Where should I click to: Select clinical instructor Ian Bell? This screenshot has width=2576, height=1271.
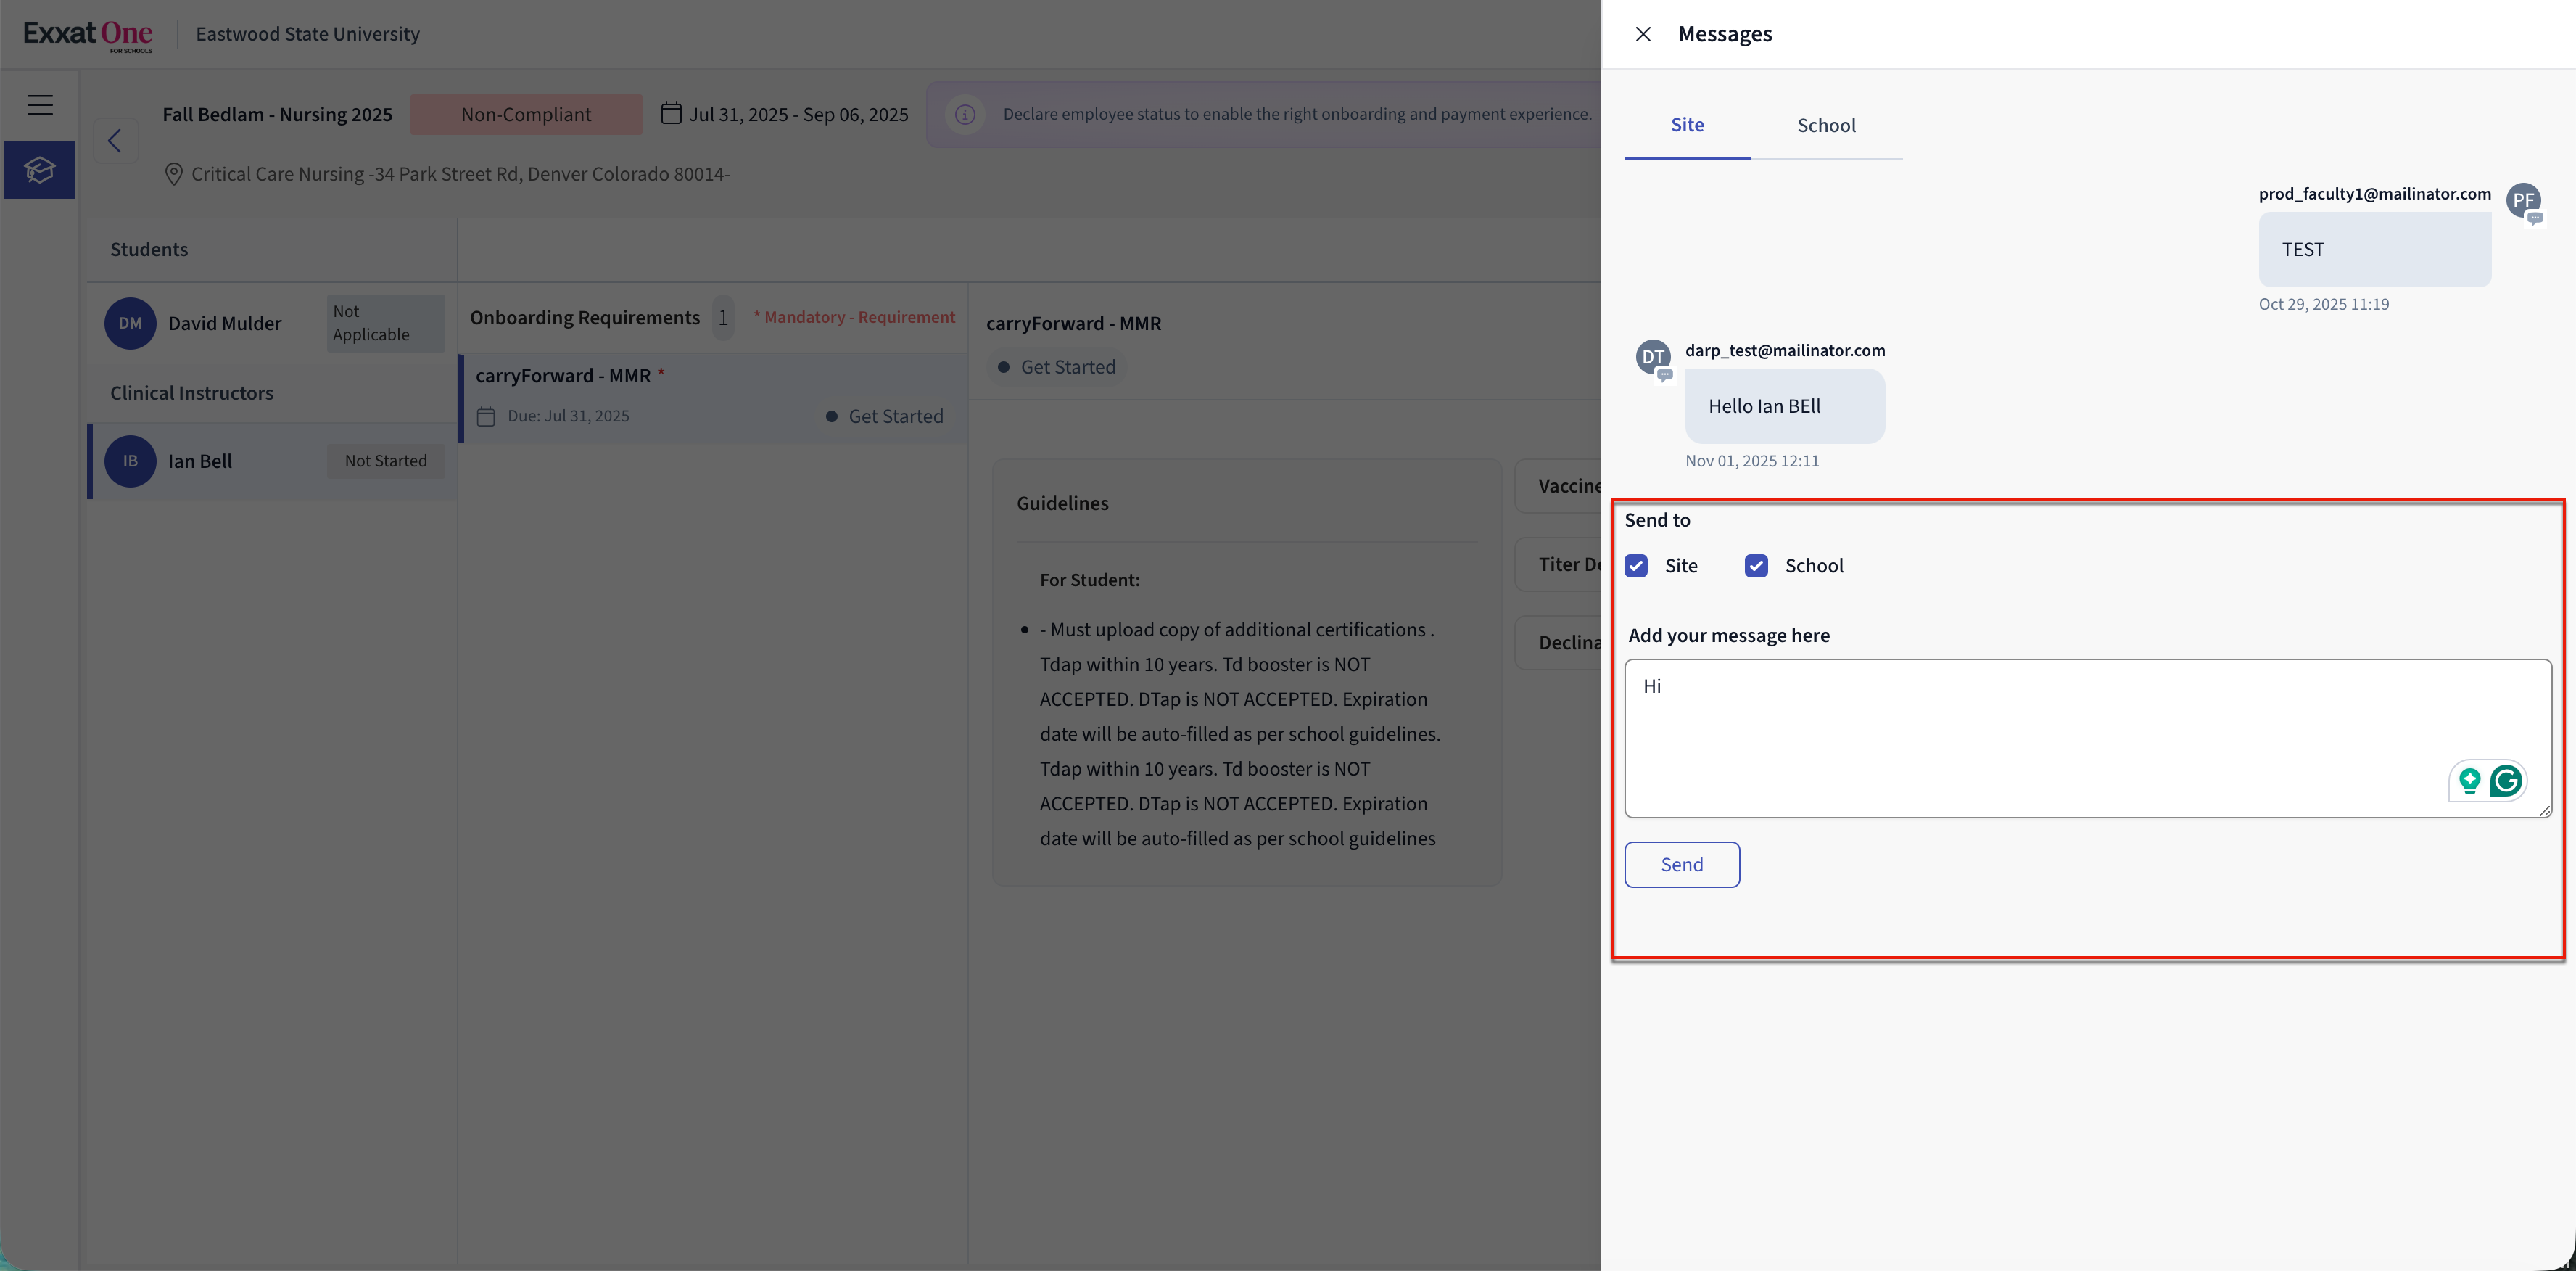pyautogui.click(x=200, y=462)
